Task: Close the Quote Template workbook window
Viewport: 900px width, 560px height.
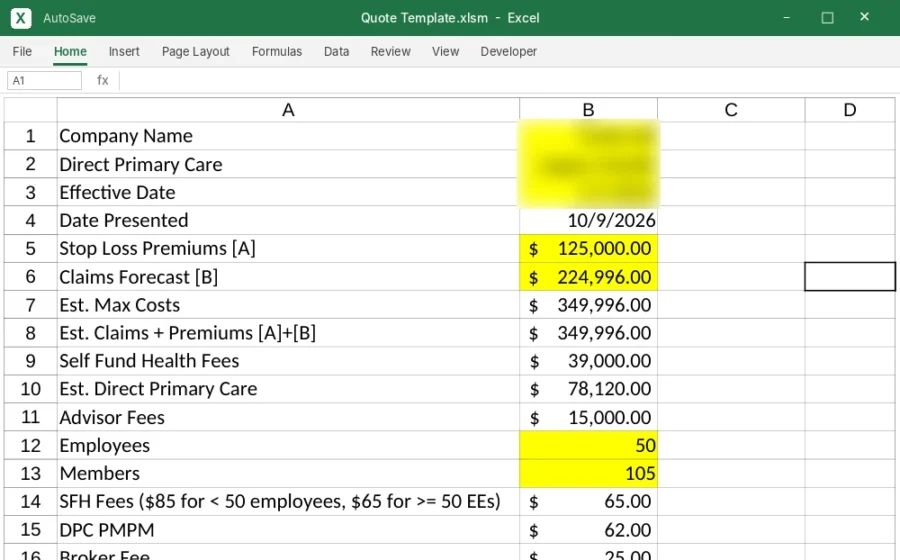Action: pos(864,17)
